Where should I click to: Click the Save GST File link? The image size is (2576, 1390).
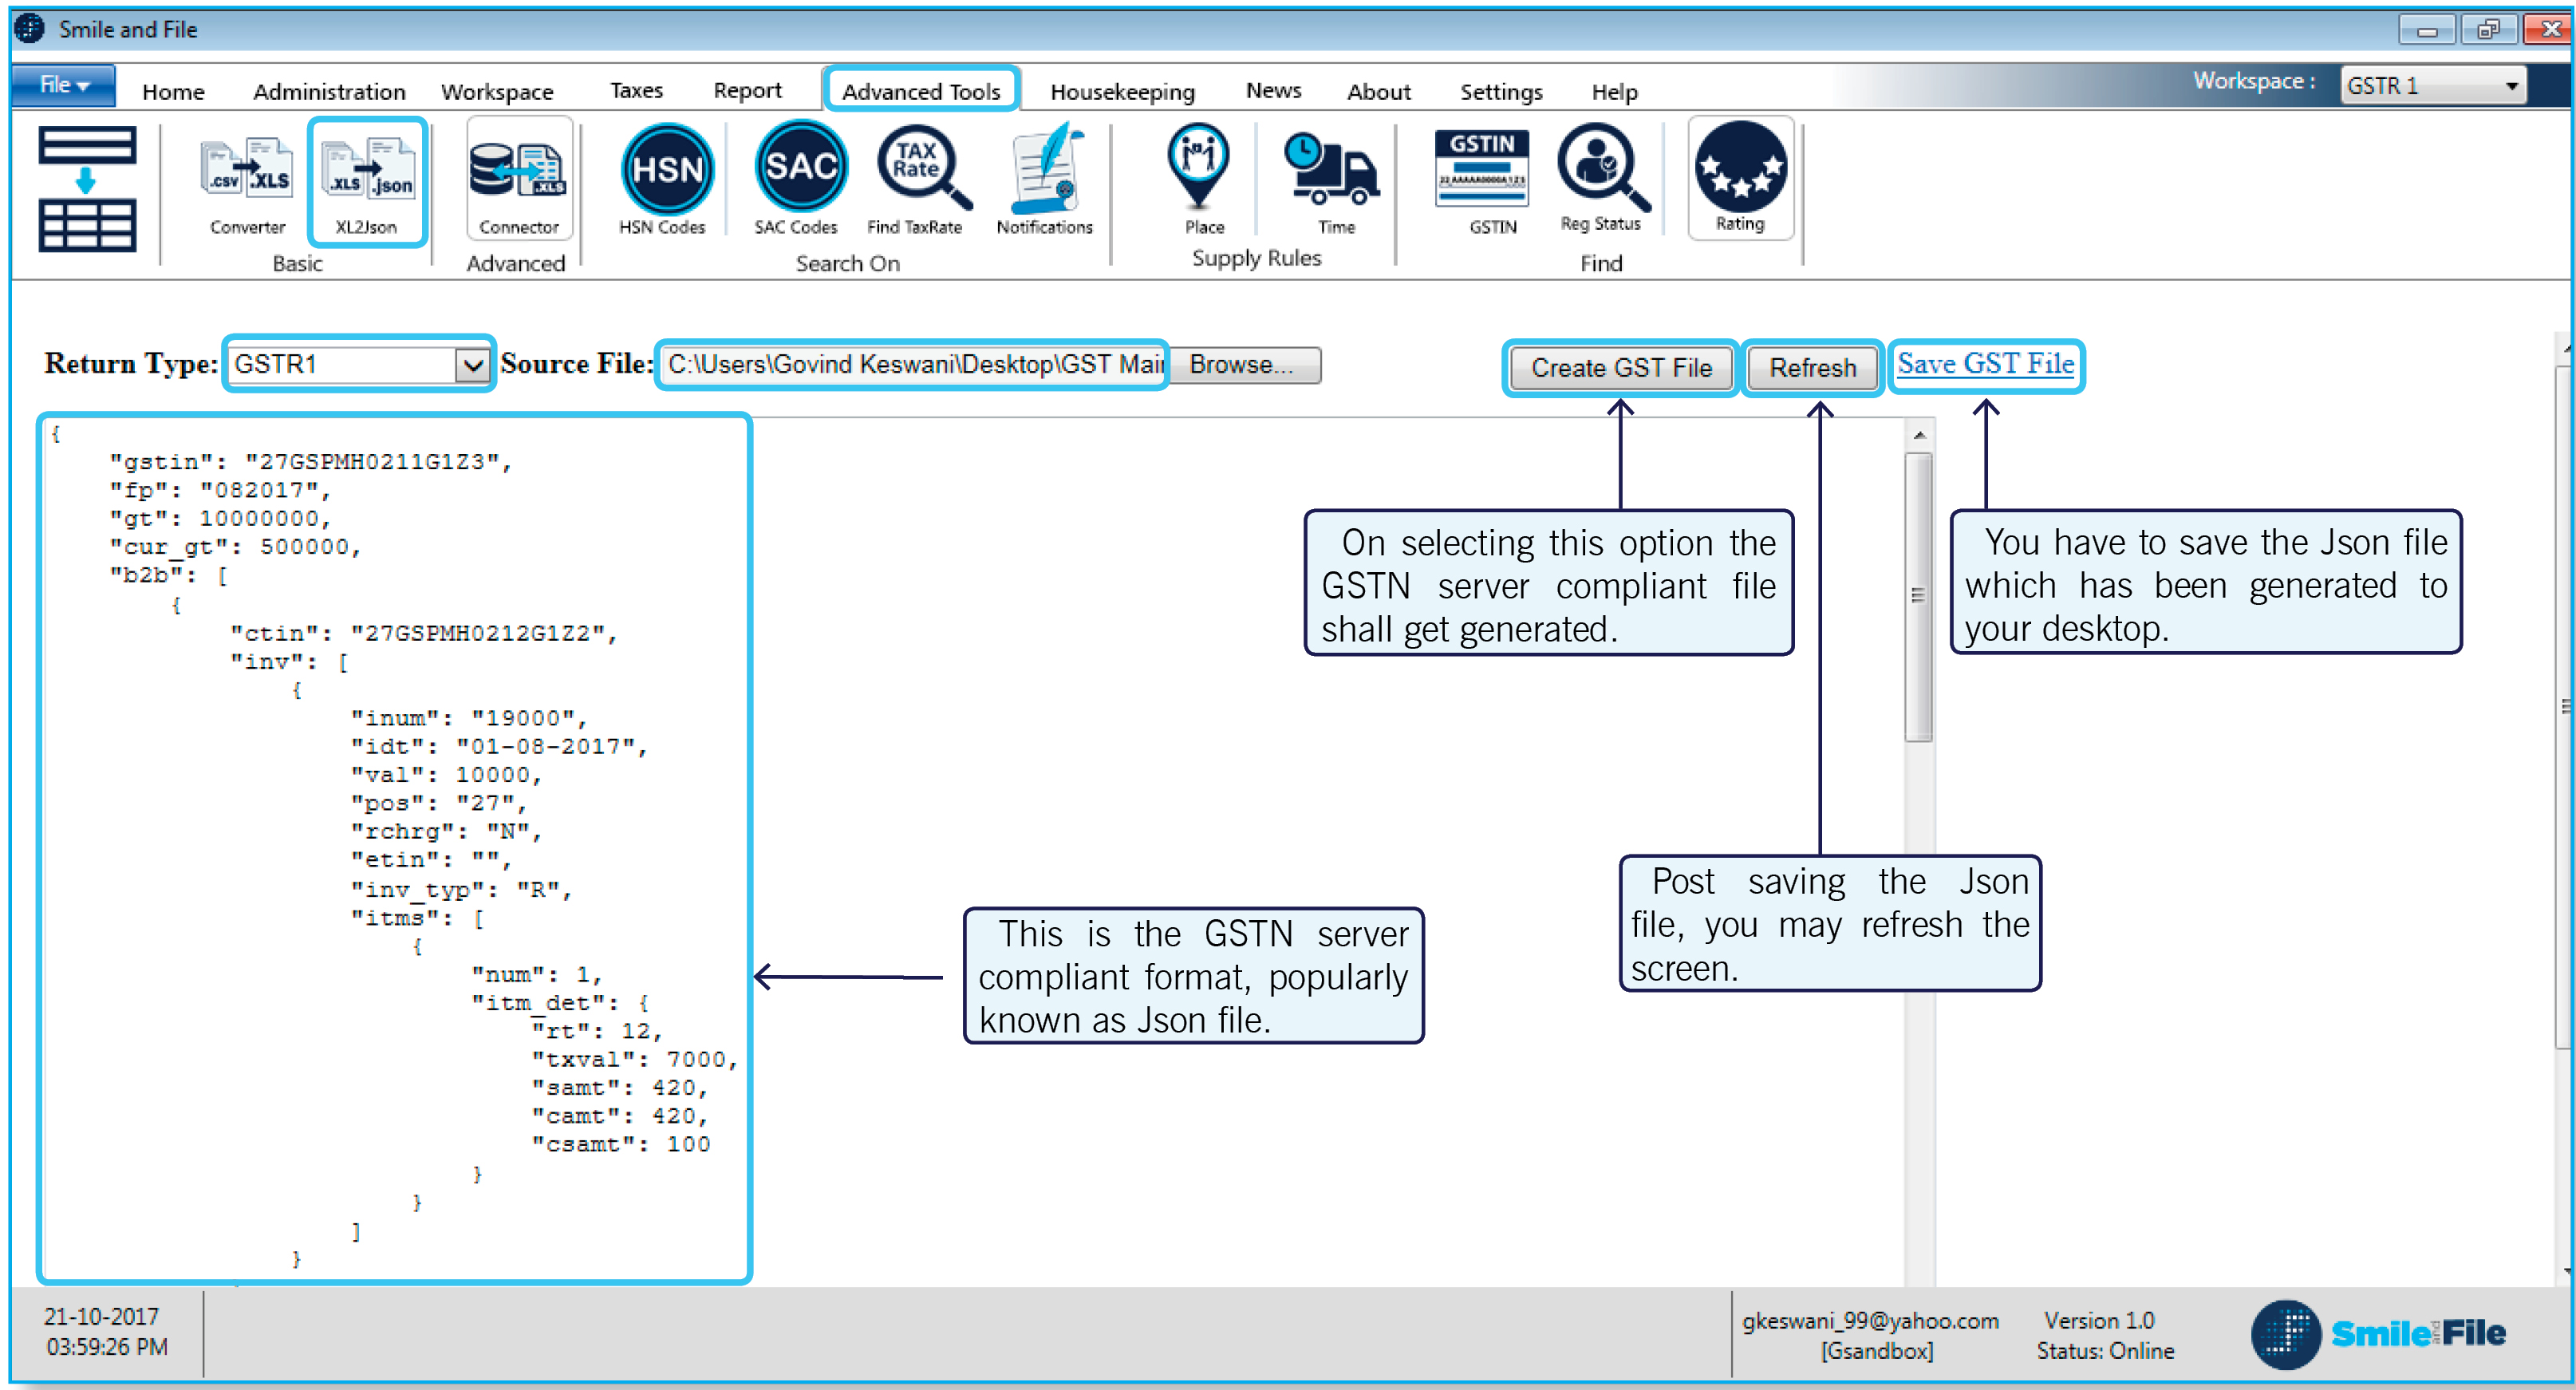click(1984, 364)
